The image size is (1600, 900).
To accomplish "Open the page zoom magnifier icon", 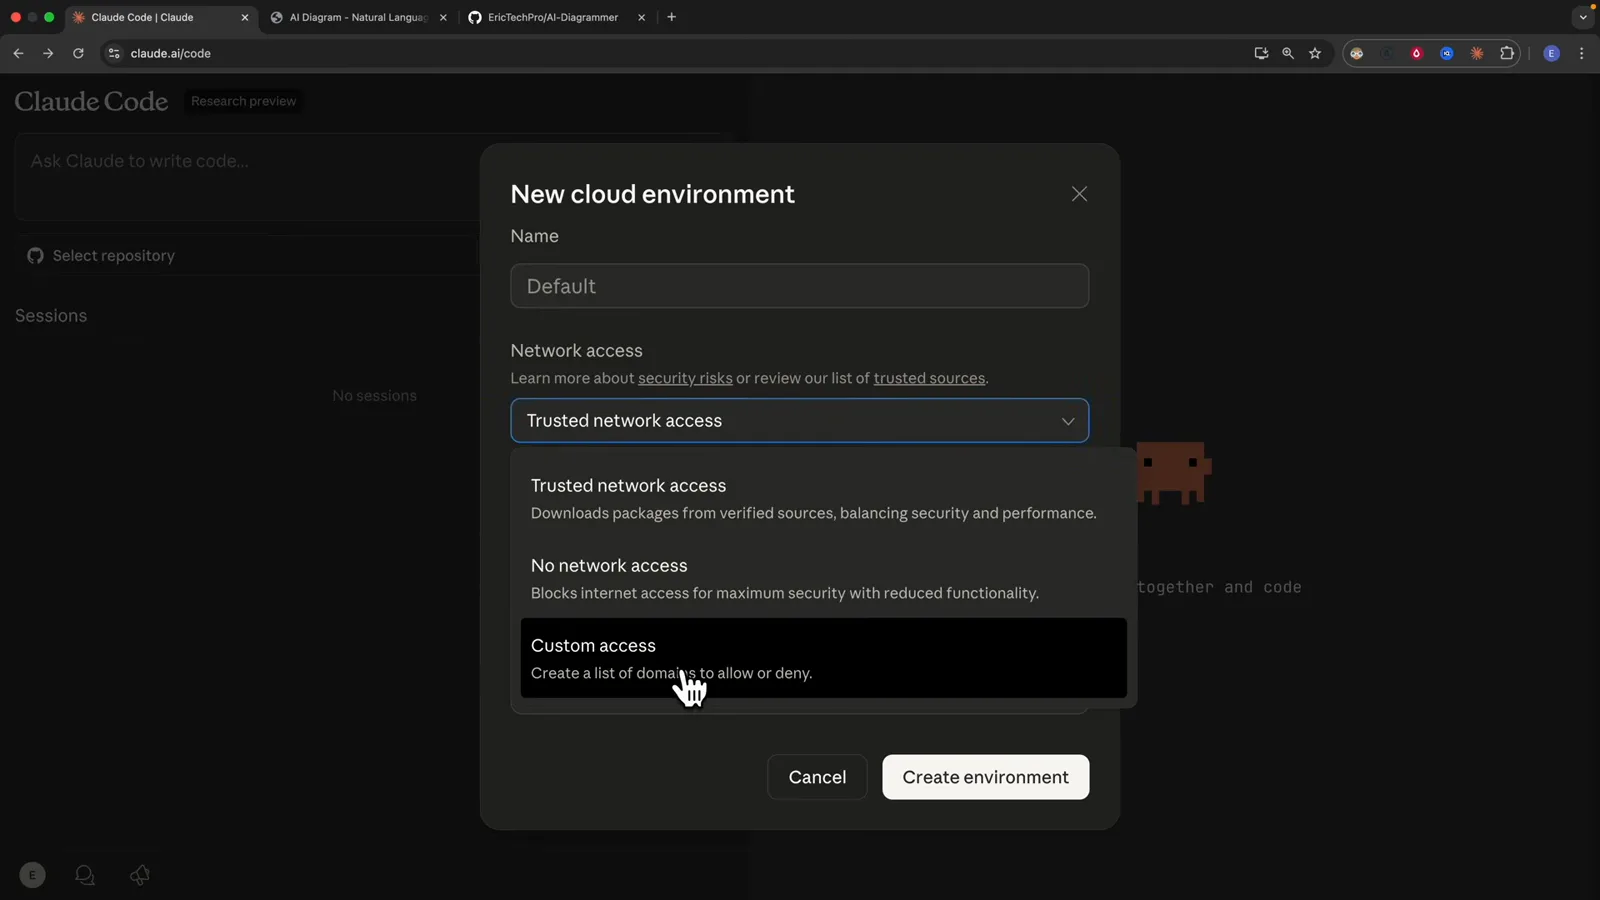I will pos(1288,53).
